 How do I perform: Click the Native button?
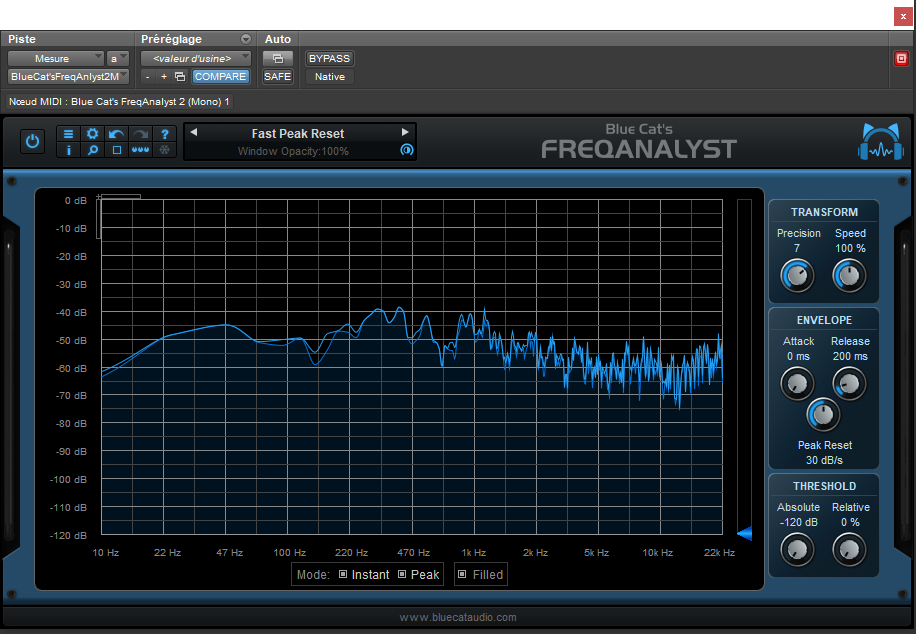[x=329, y=77]
